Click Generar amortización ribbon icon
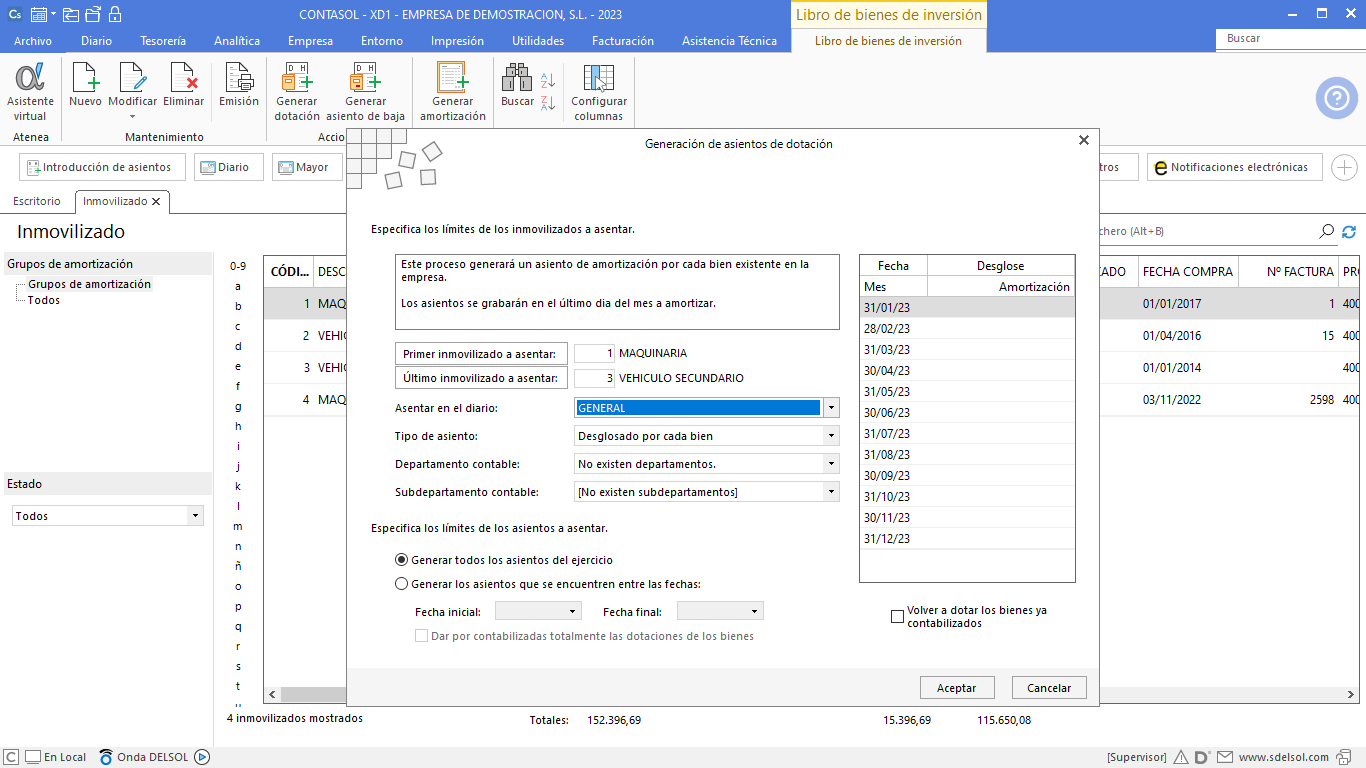Image resolution: width=1366 pixels, height=768 pixels. click(452, 90)
